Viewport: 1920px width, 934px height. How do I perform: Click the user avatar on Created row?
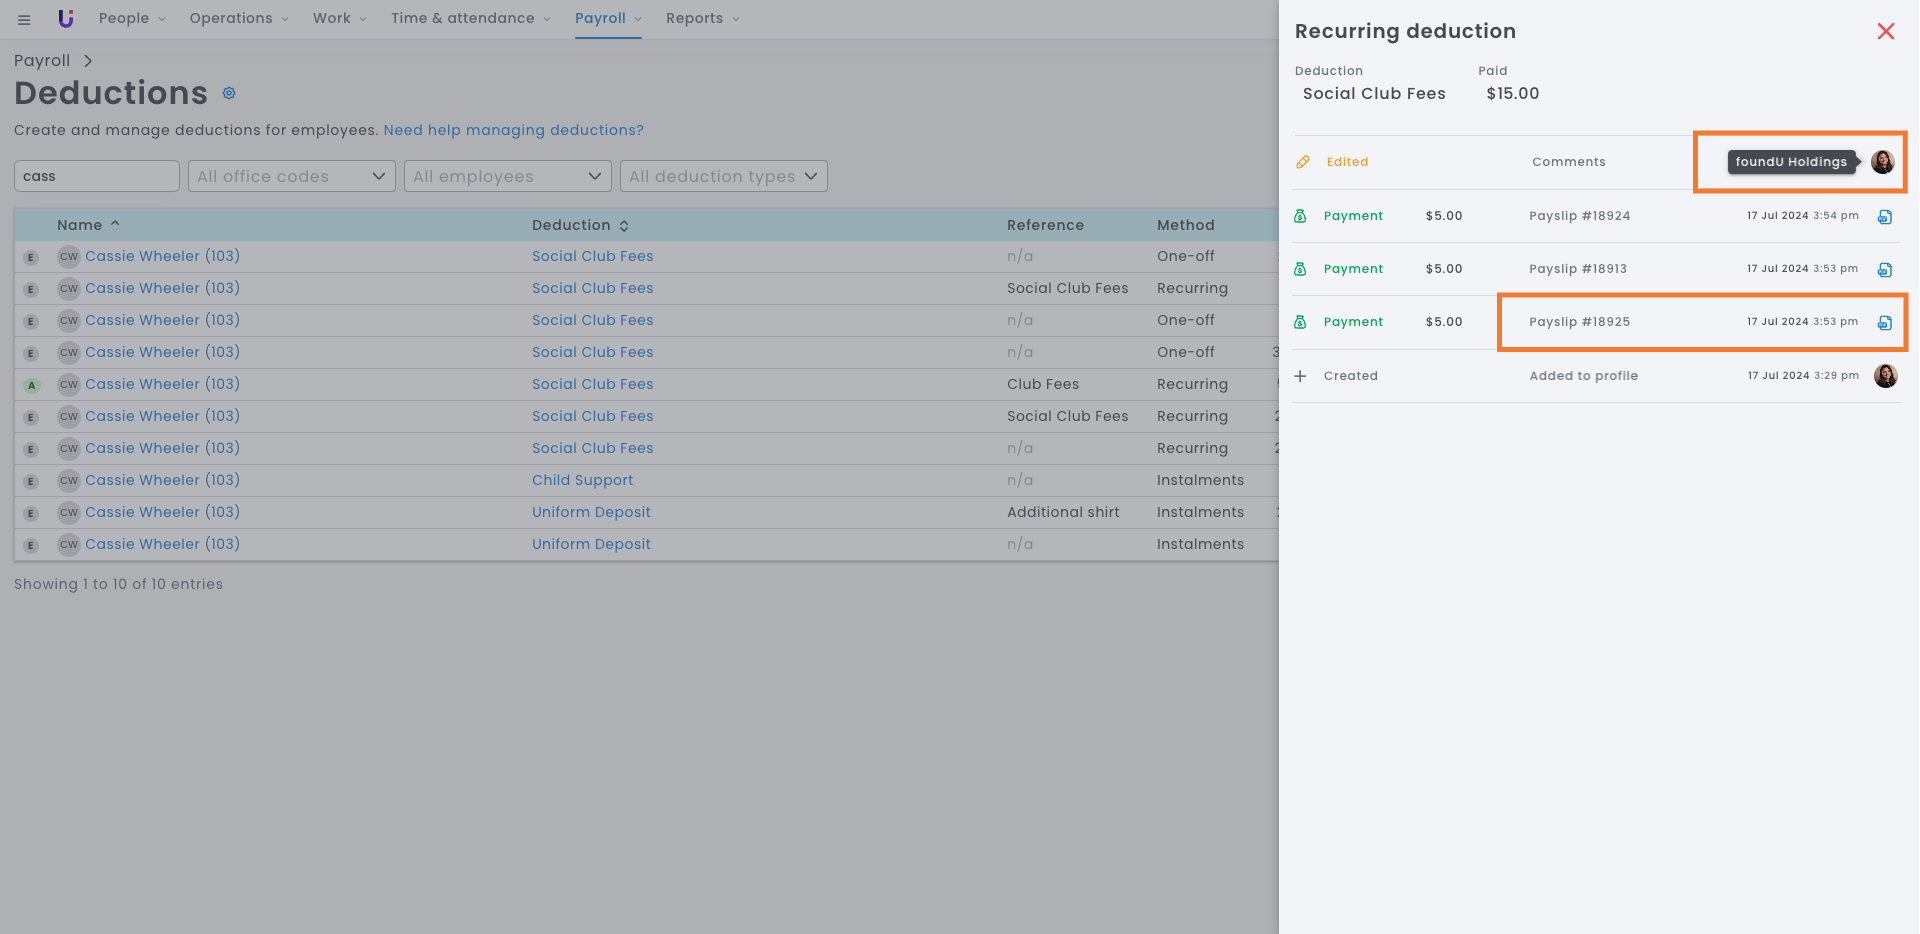coord(1885,376)
